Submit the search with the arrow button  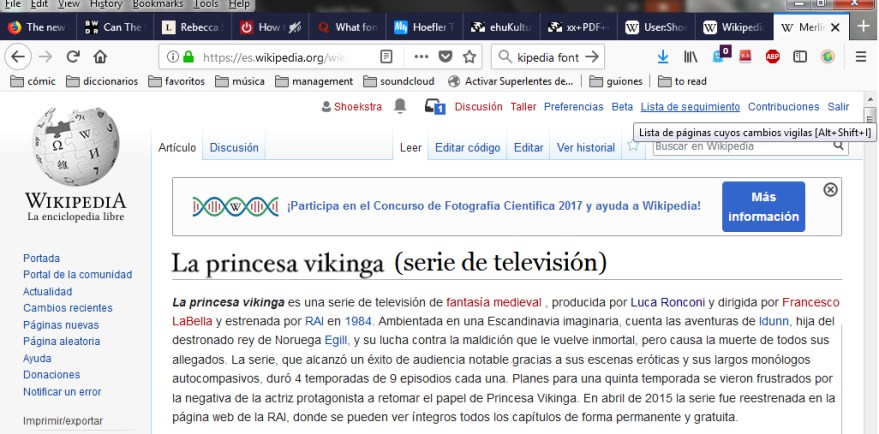[x=591, y=57]
